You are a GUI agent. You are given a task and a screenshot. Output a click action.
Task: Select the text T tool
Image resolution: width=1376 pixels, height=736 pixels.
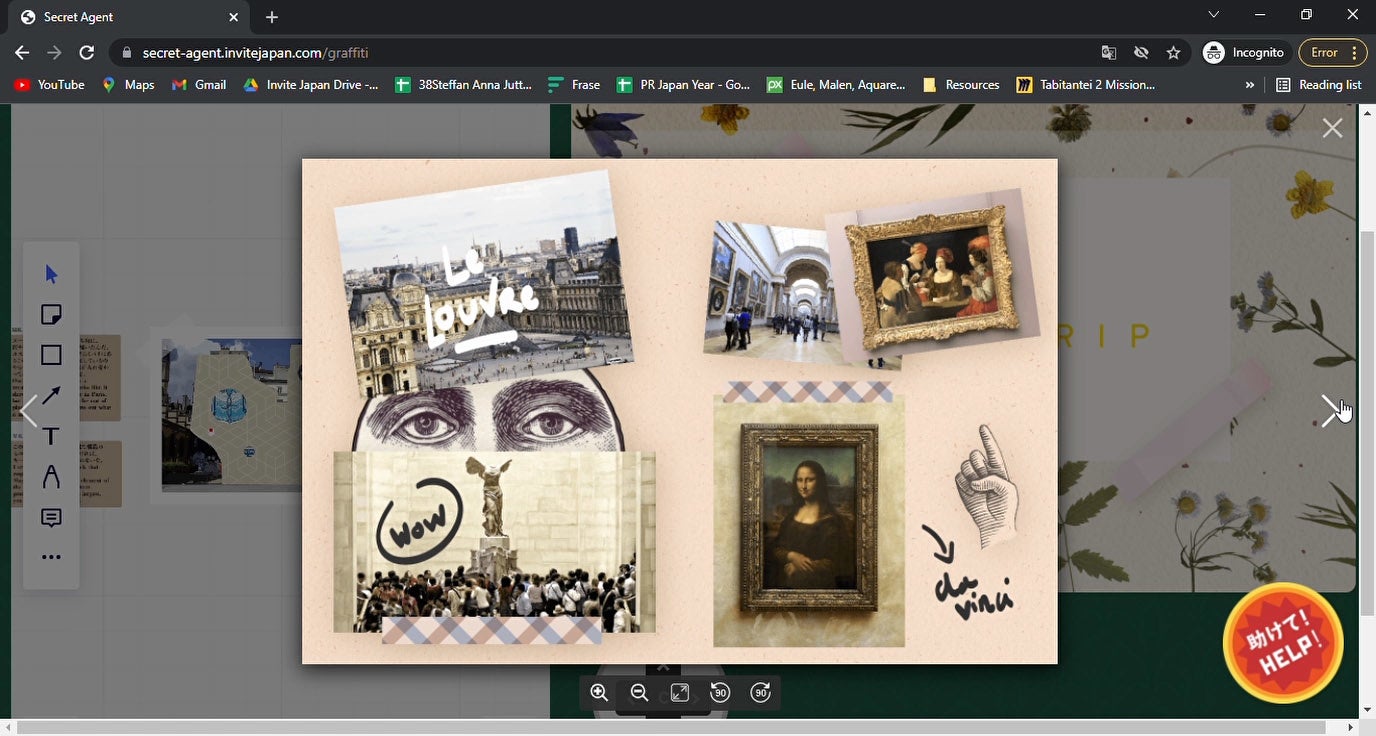51,436
